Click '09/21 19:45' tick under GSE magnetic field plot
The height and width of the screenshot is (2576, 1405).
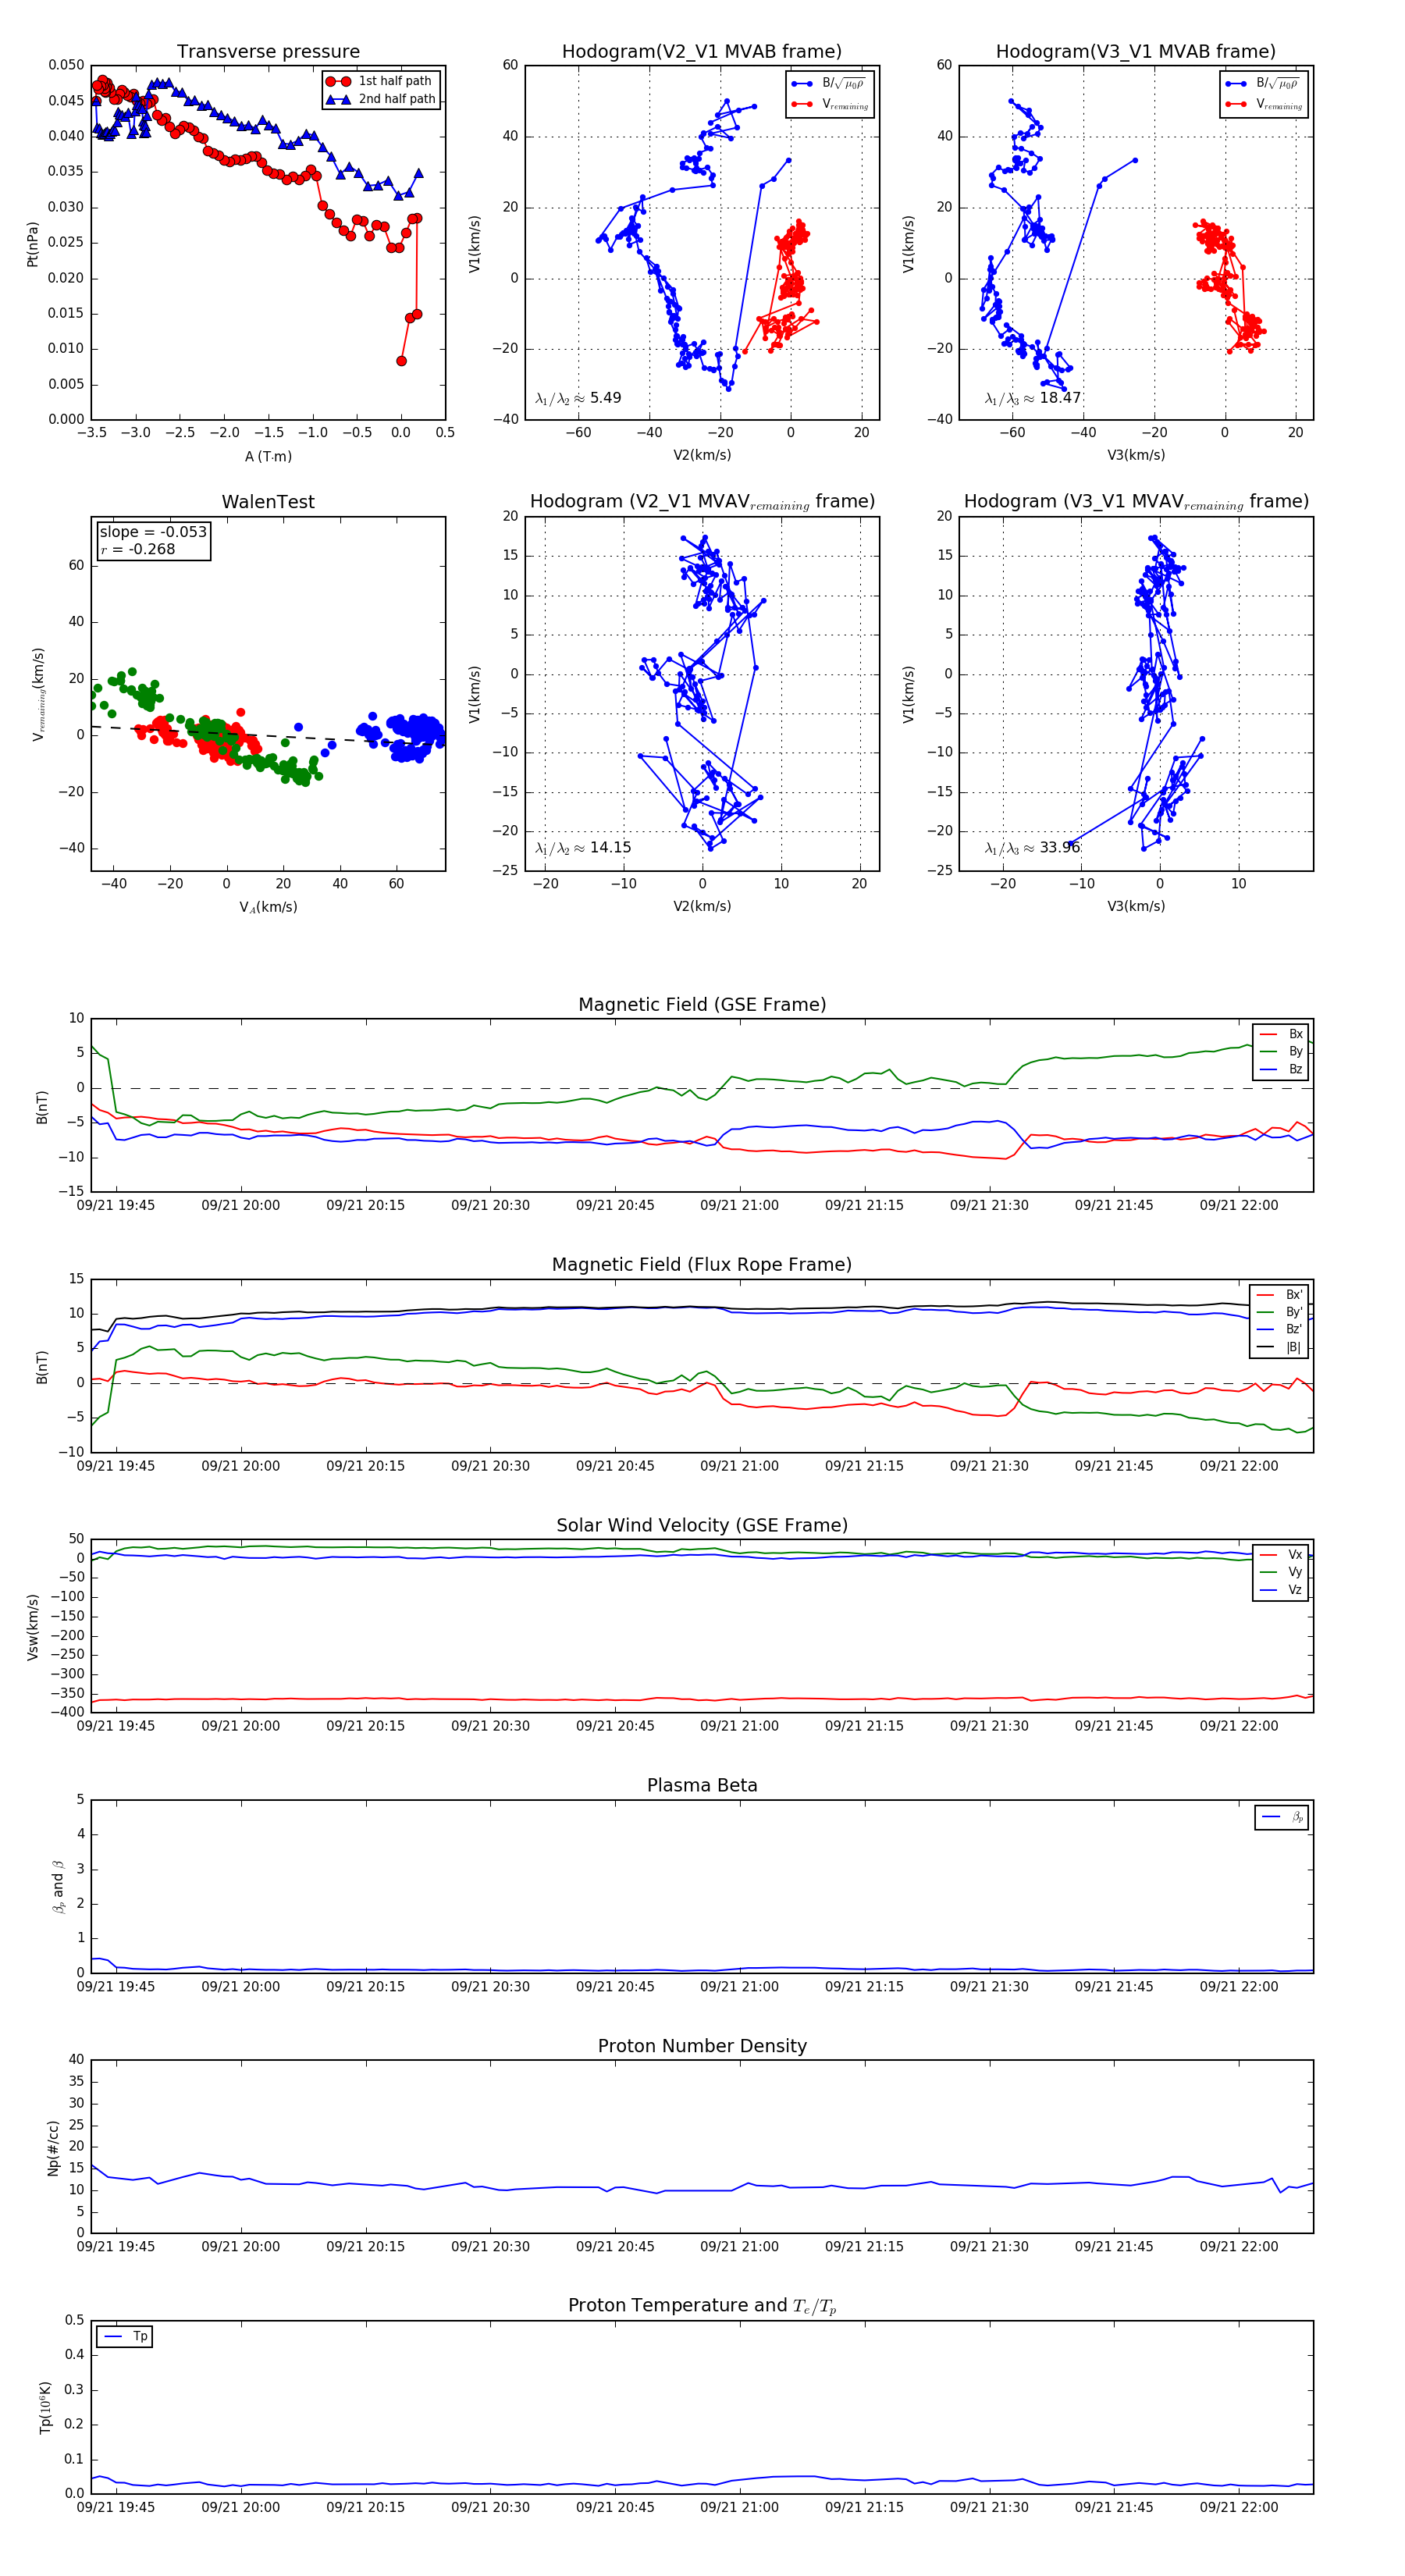pos(115,1206)
